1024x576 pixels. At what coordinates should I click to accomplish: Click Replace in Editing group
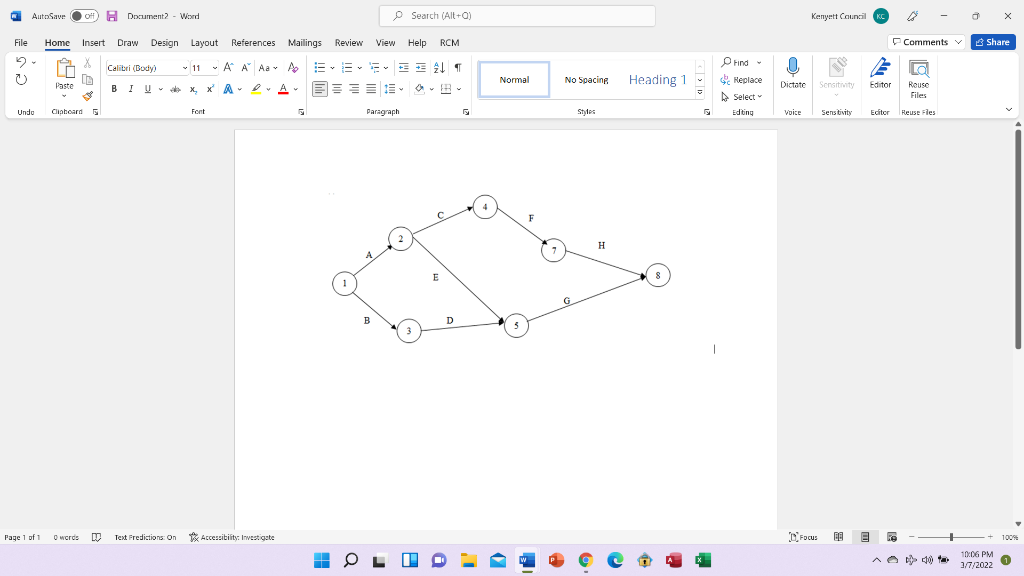741,80
